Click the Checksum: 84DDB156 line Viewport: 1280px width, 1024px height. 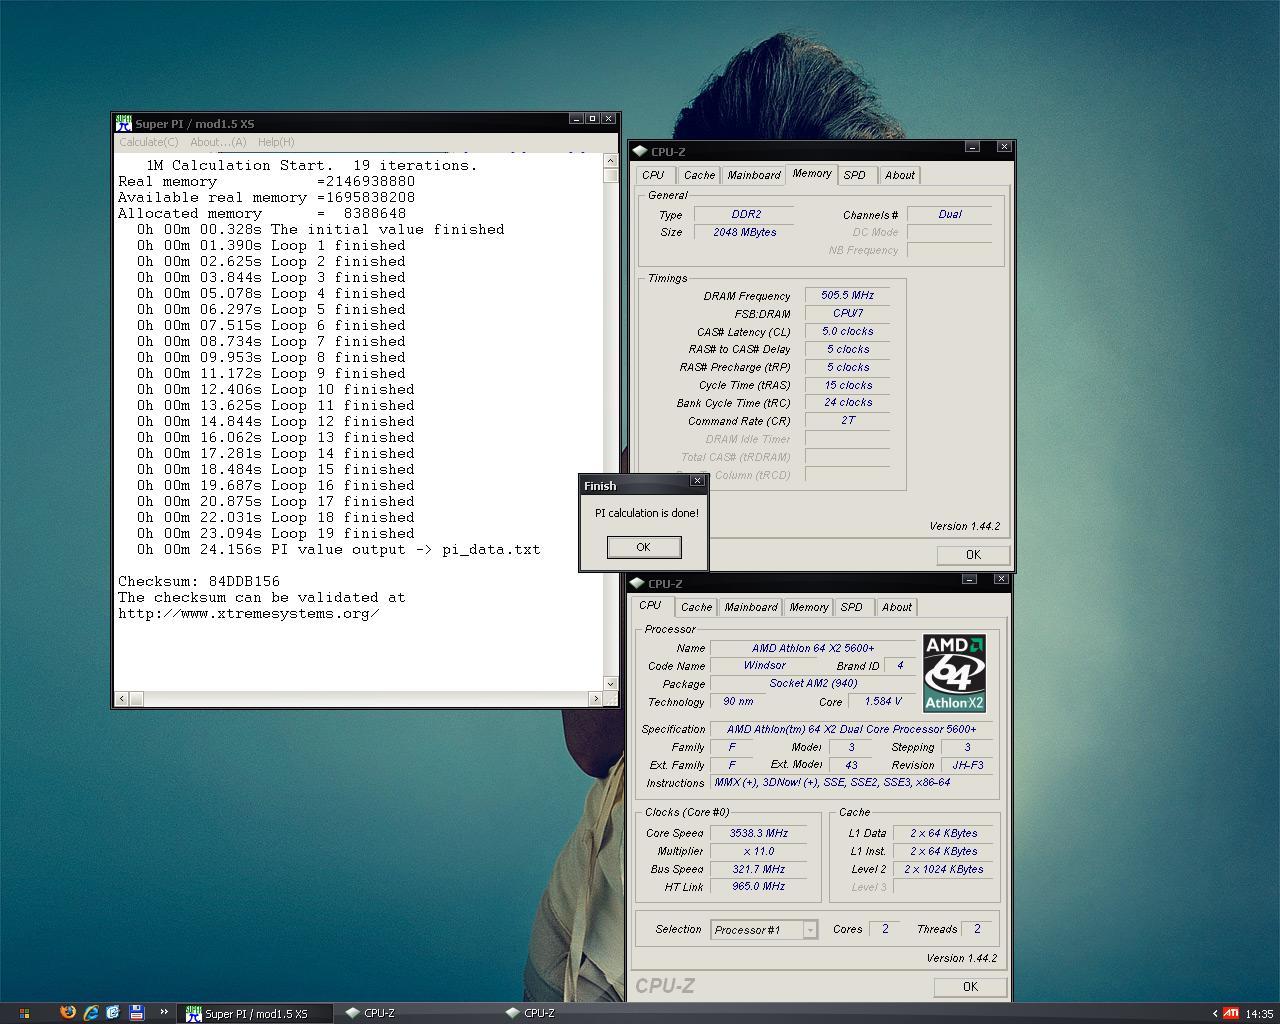199,582
